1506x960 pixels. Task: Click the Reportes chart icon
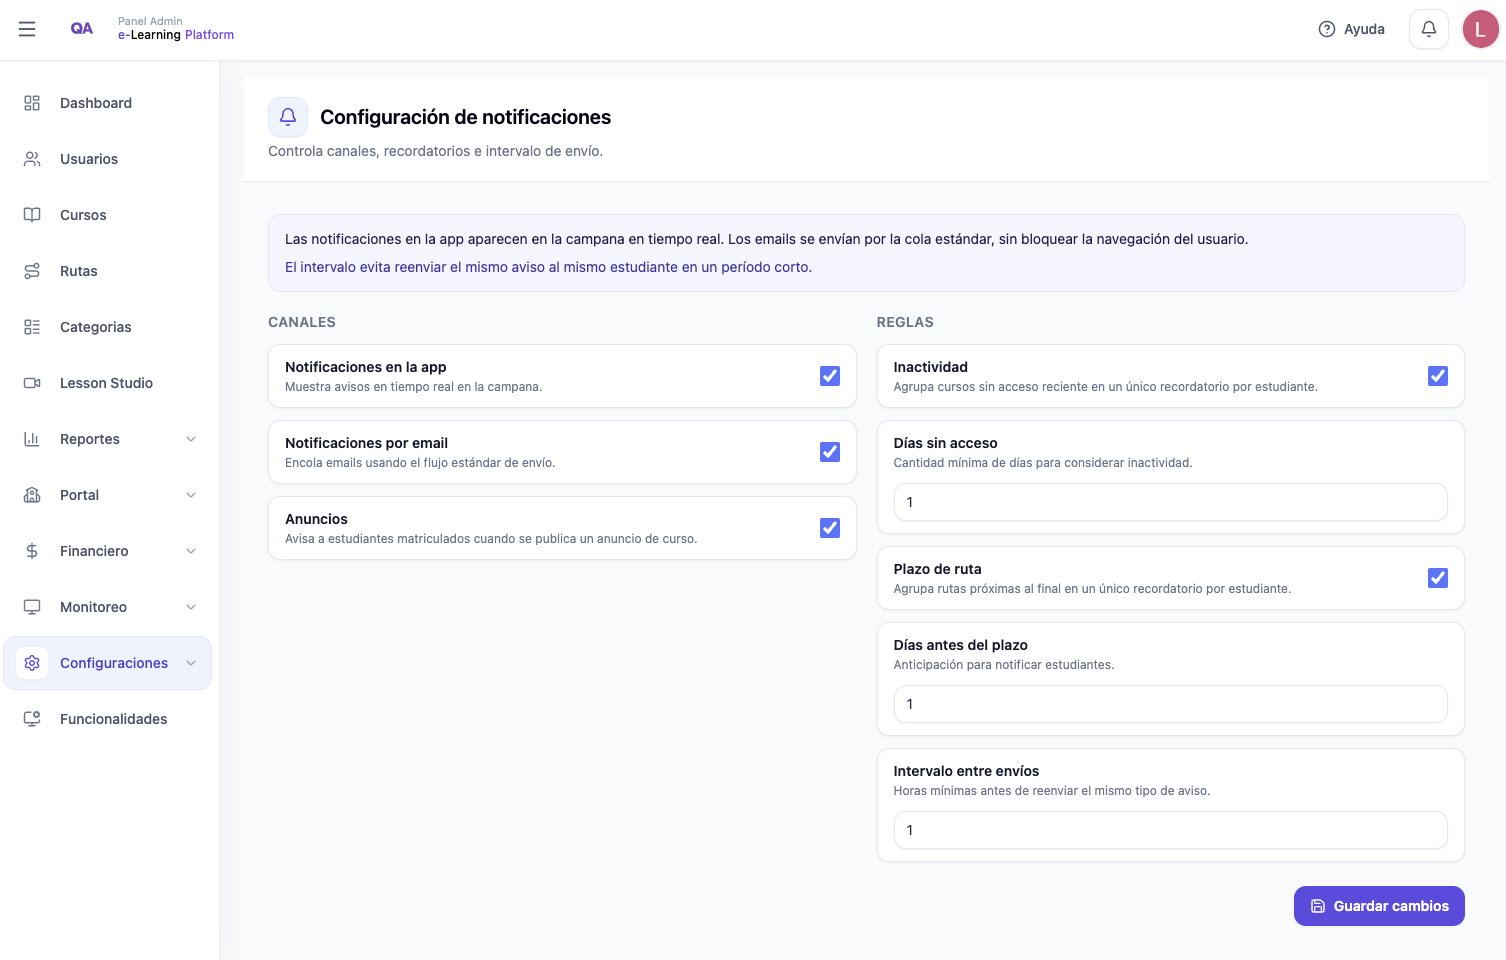32,439
